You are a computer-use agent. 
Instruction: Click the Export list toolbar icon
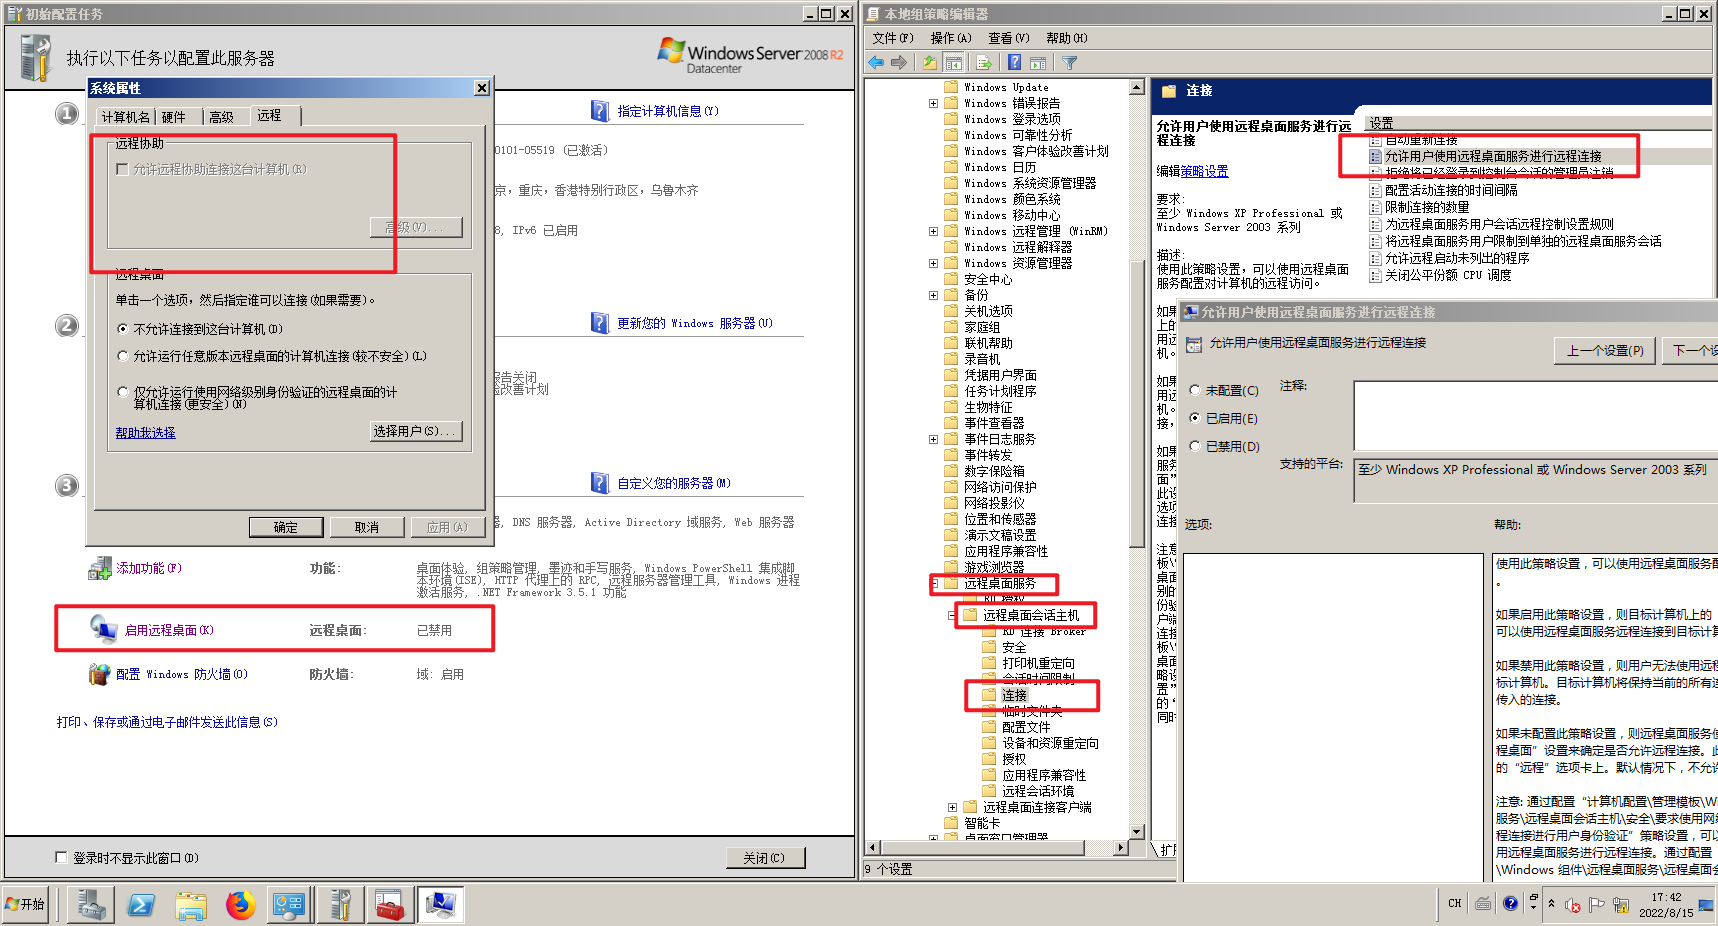984,63
